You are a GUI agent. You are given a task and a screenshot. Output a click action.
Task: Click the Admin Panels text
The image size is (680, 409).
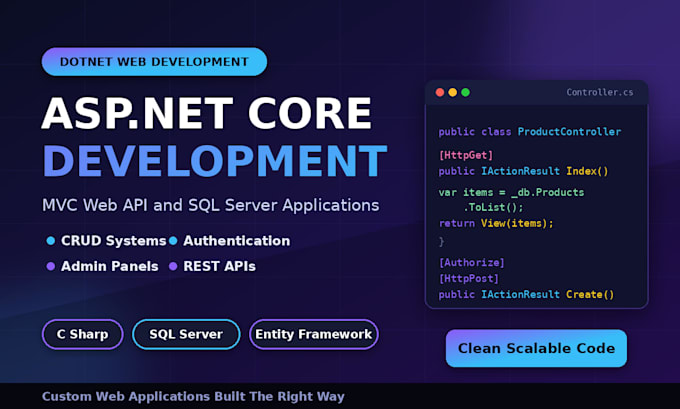click(110, 266)
